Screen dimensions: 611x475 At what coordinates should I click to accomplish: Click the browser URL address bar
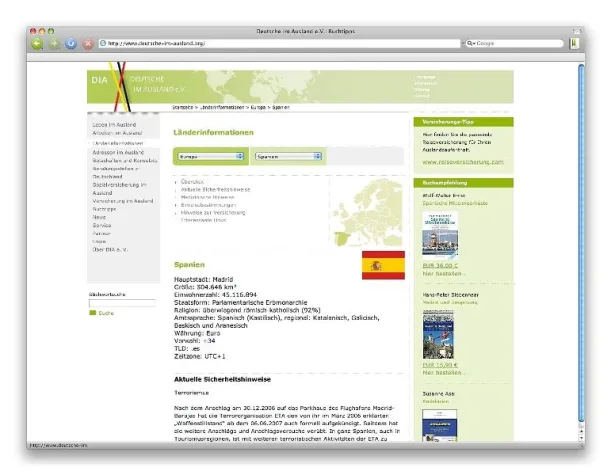[279, 43]
